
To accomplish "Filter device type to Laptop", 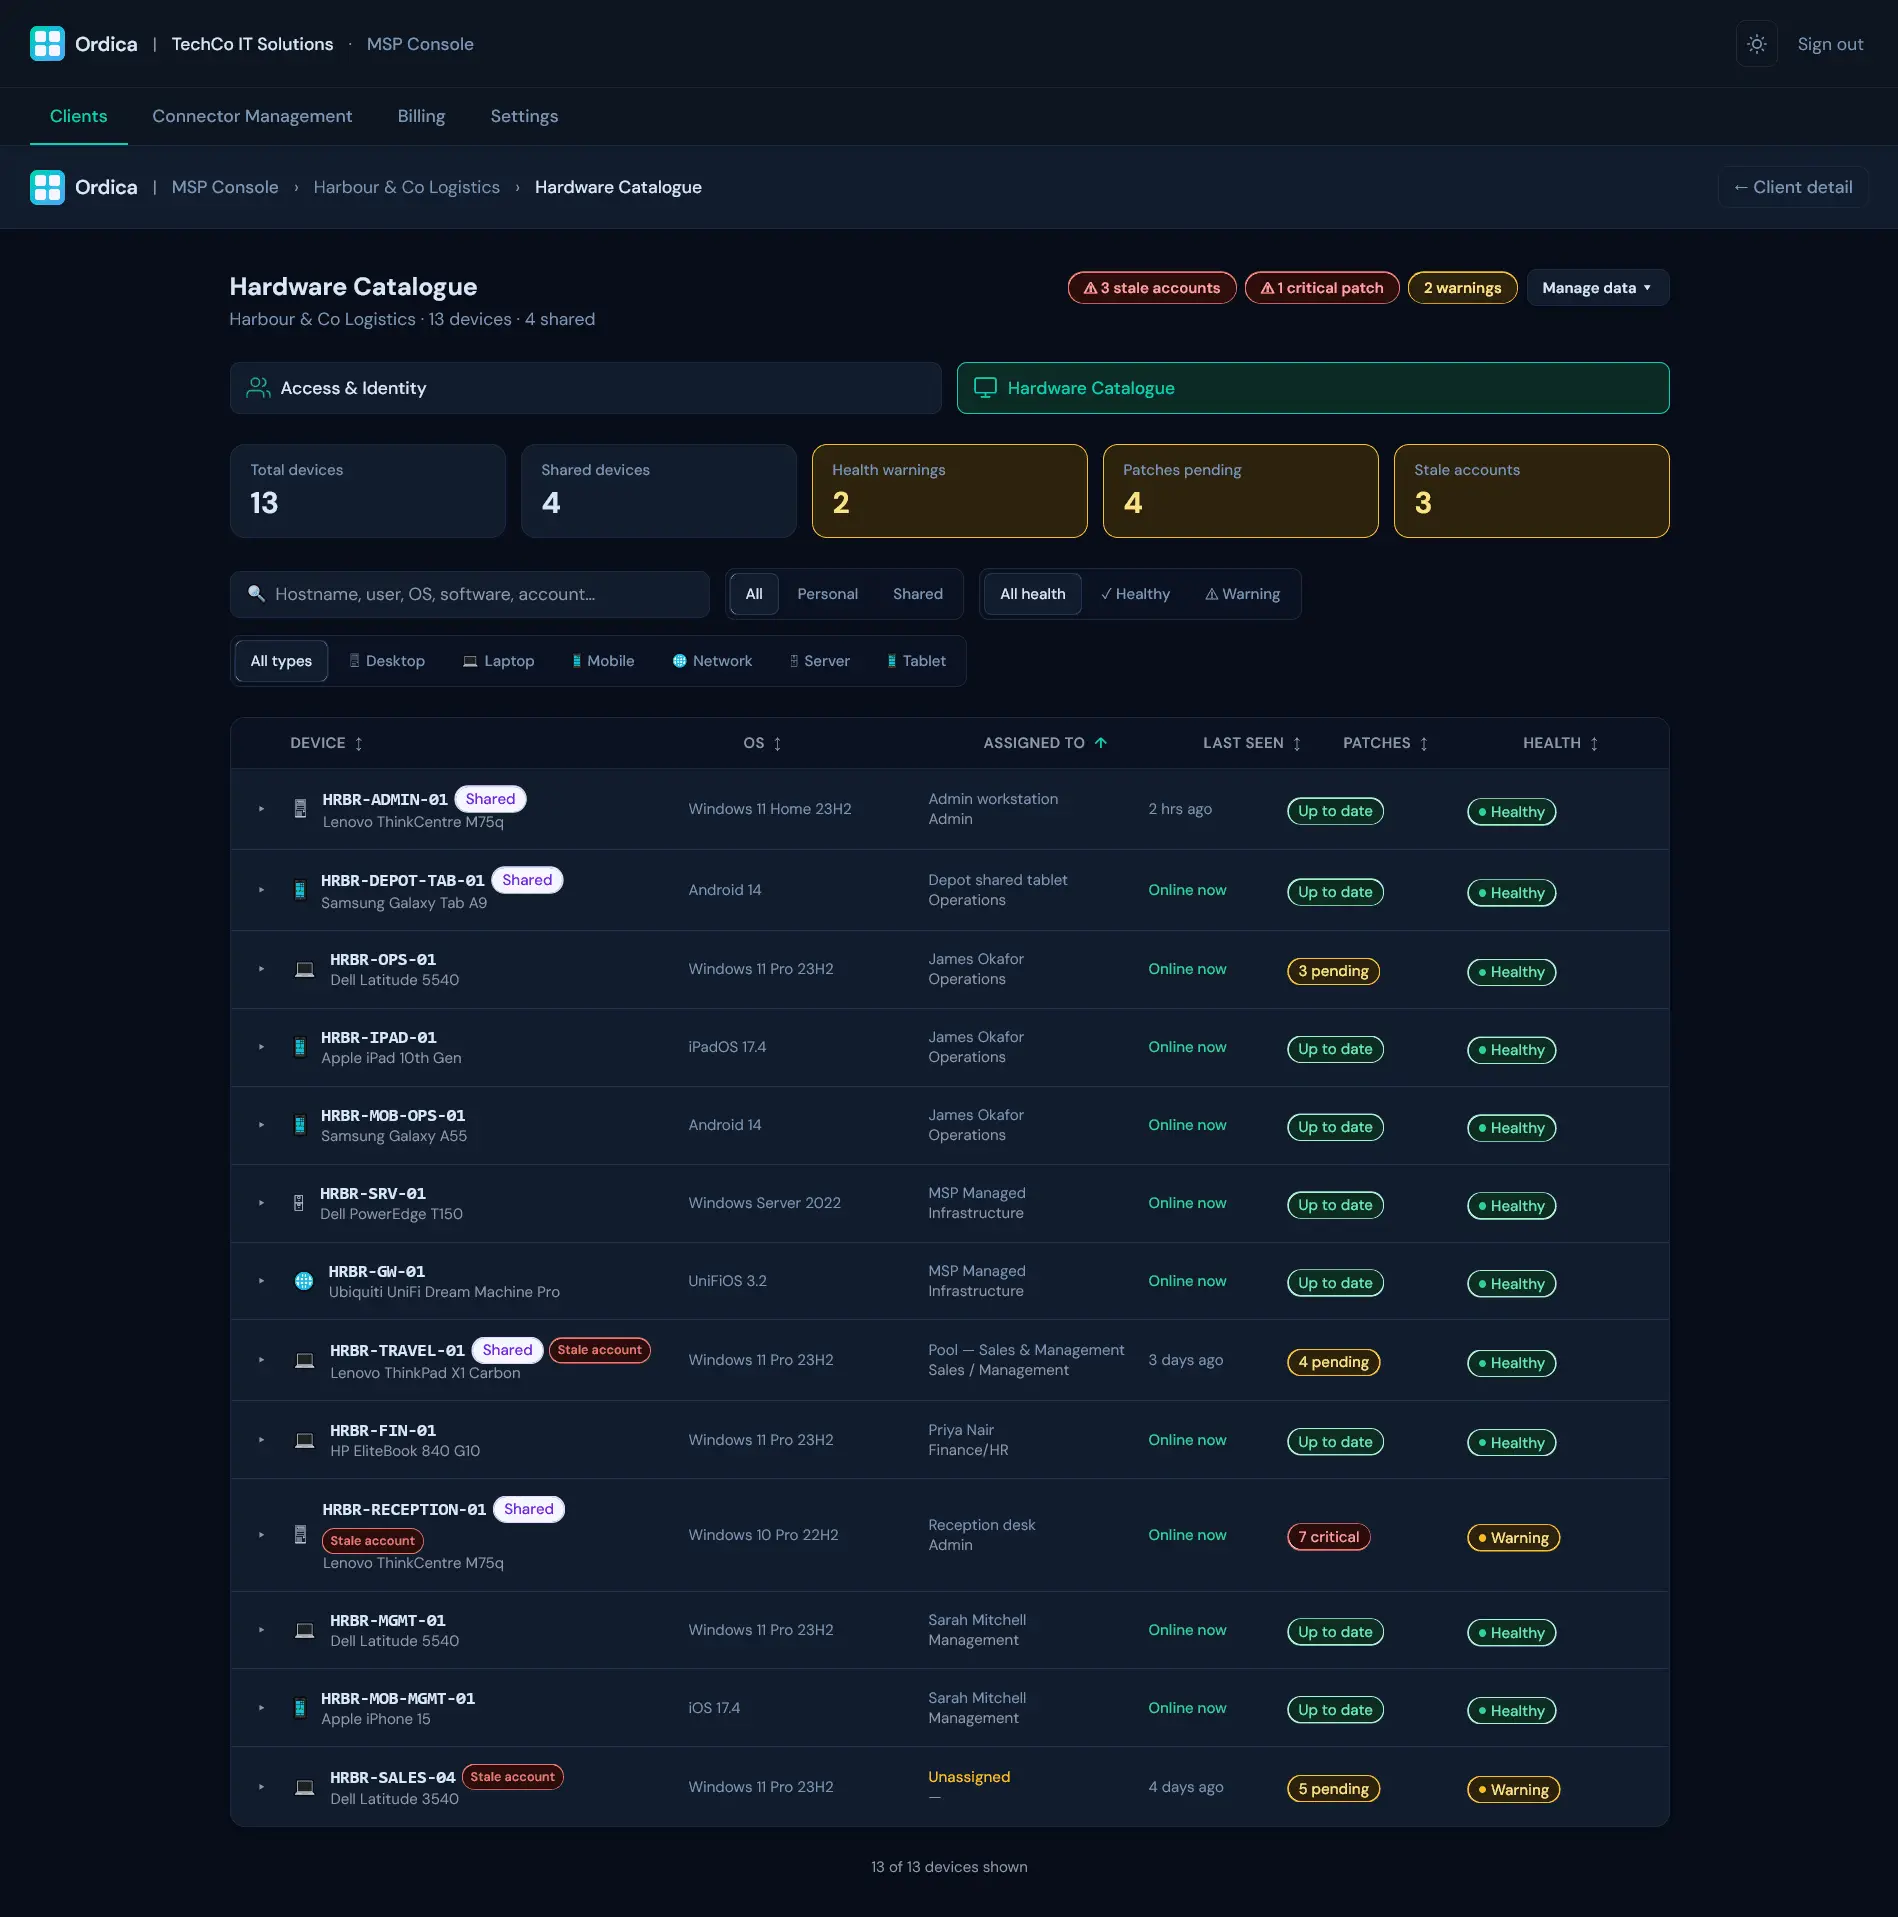I will (498, 661).
